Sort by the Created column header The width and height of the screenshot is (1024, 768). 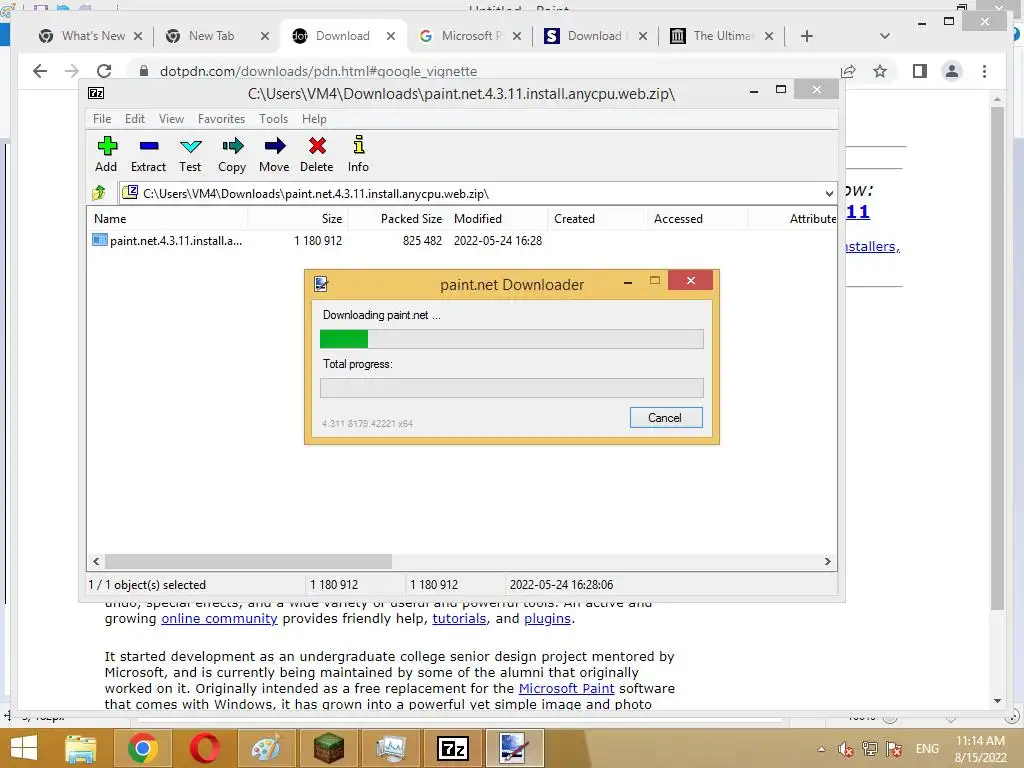pos(598,219)
